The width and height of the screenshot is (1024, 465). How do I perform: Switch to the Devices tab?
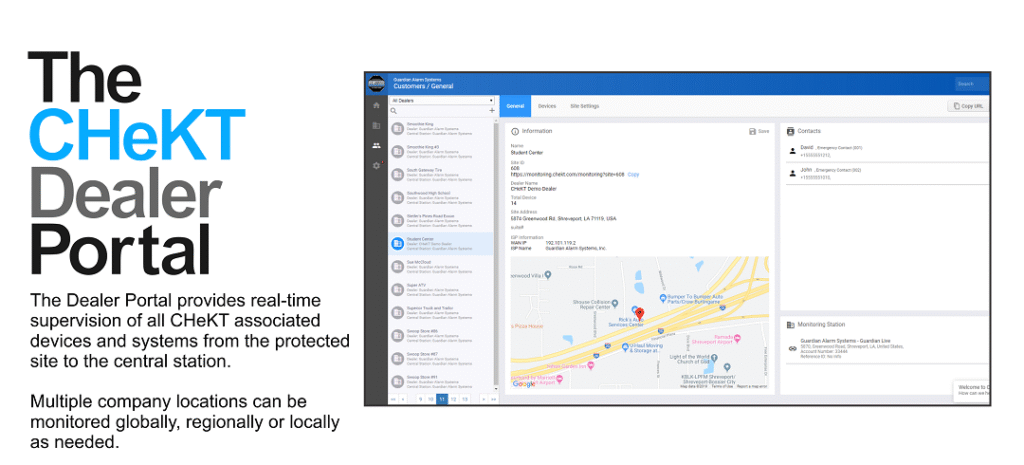coord(547,105)
